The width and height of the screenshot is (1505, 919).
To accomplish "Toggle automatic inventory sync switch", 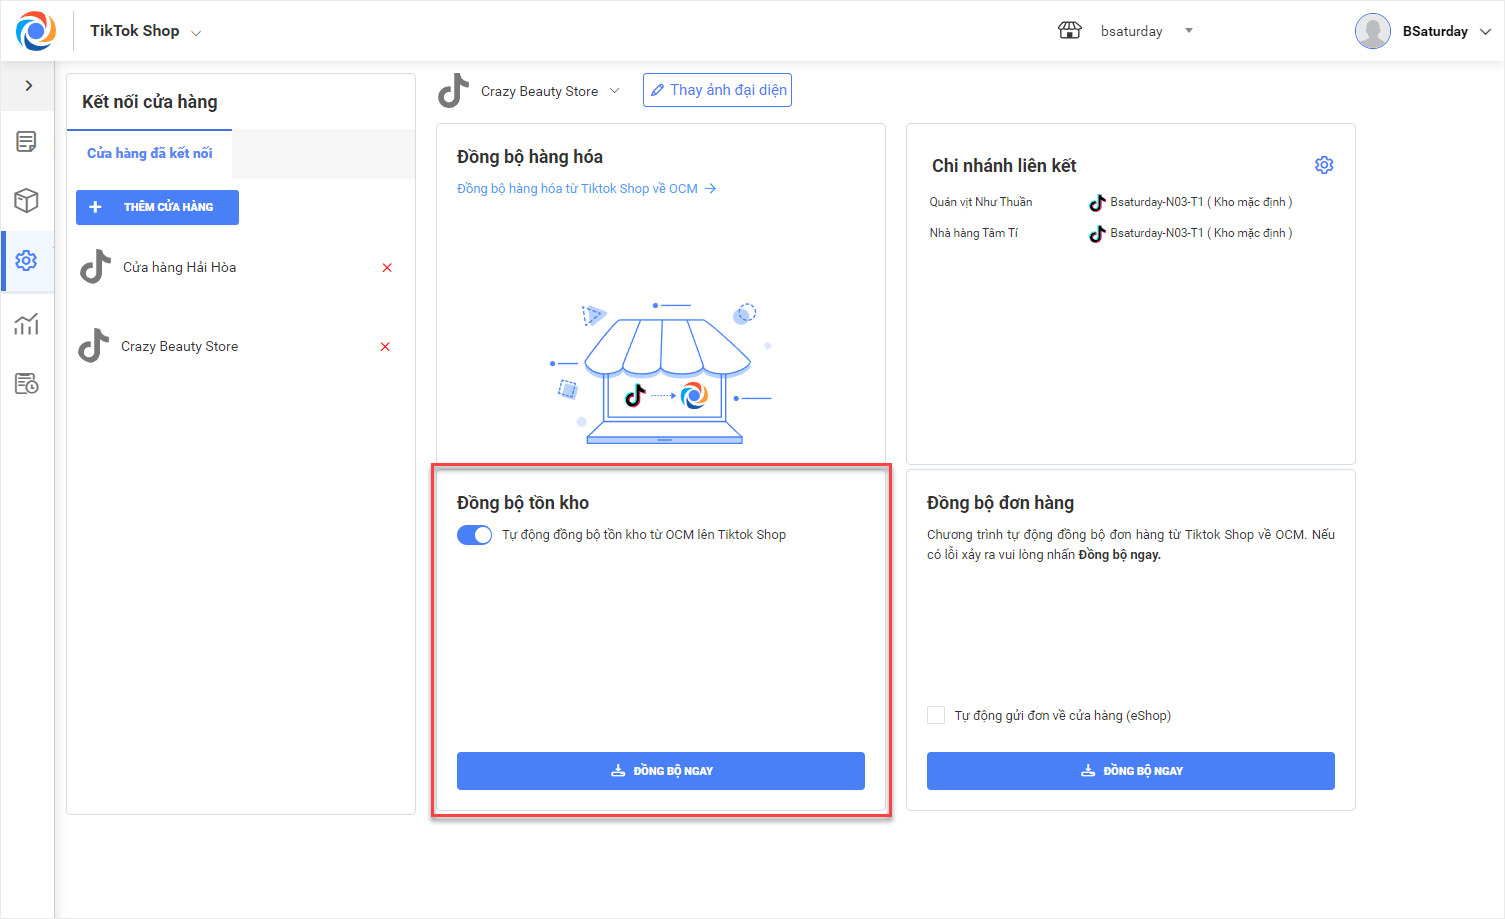I will coord(474,535).
